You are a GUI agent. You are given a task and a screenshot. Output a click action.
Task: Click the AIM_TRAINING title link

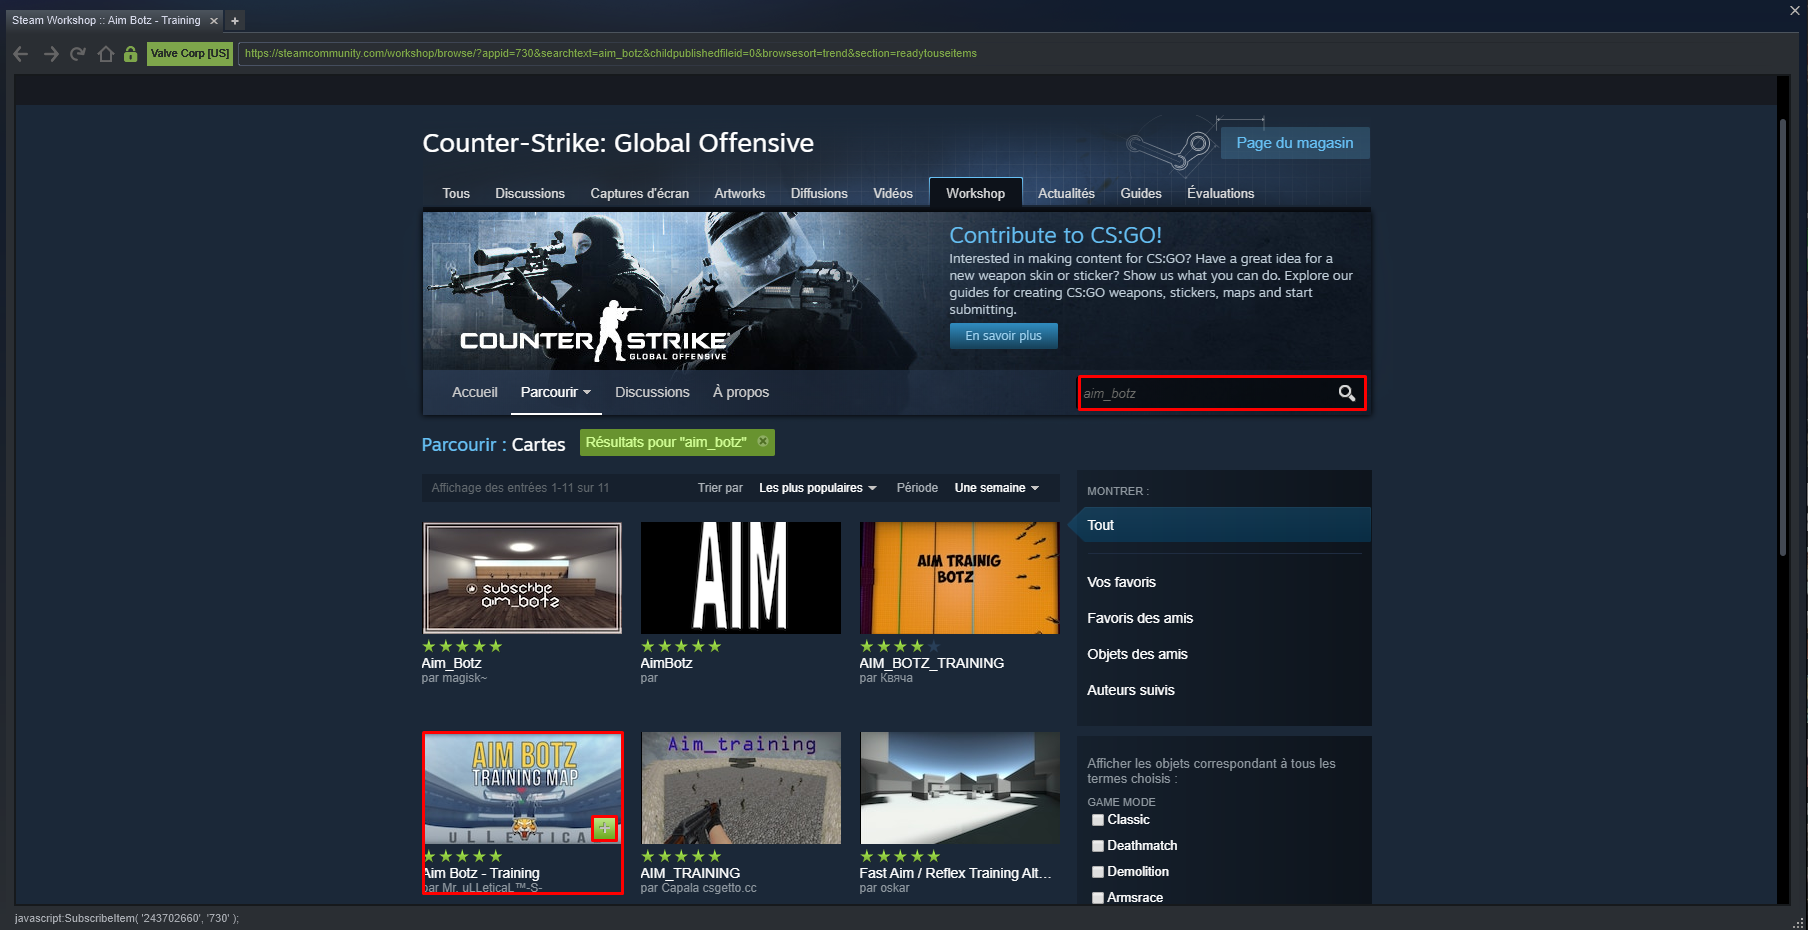tap(690, 873)
